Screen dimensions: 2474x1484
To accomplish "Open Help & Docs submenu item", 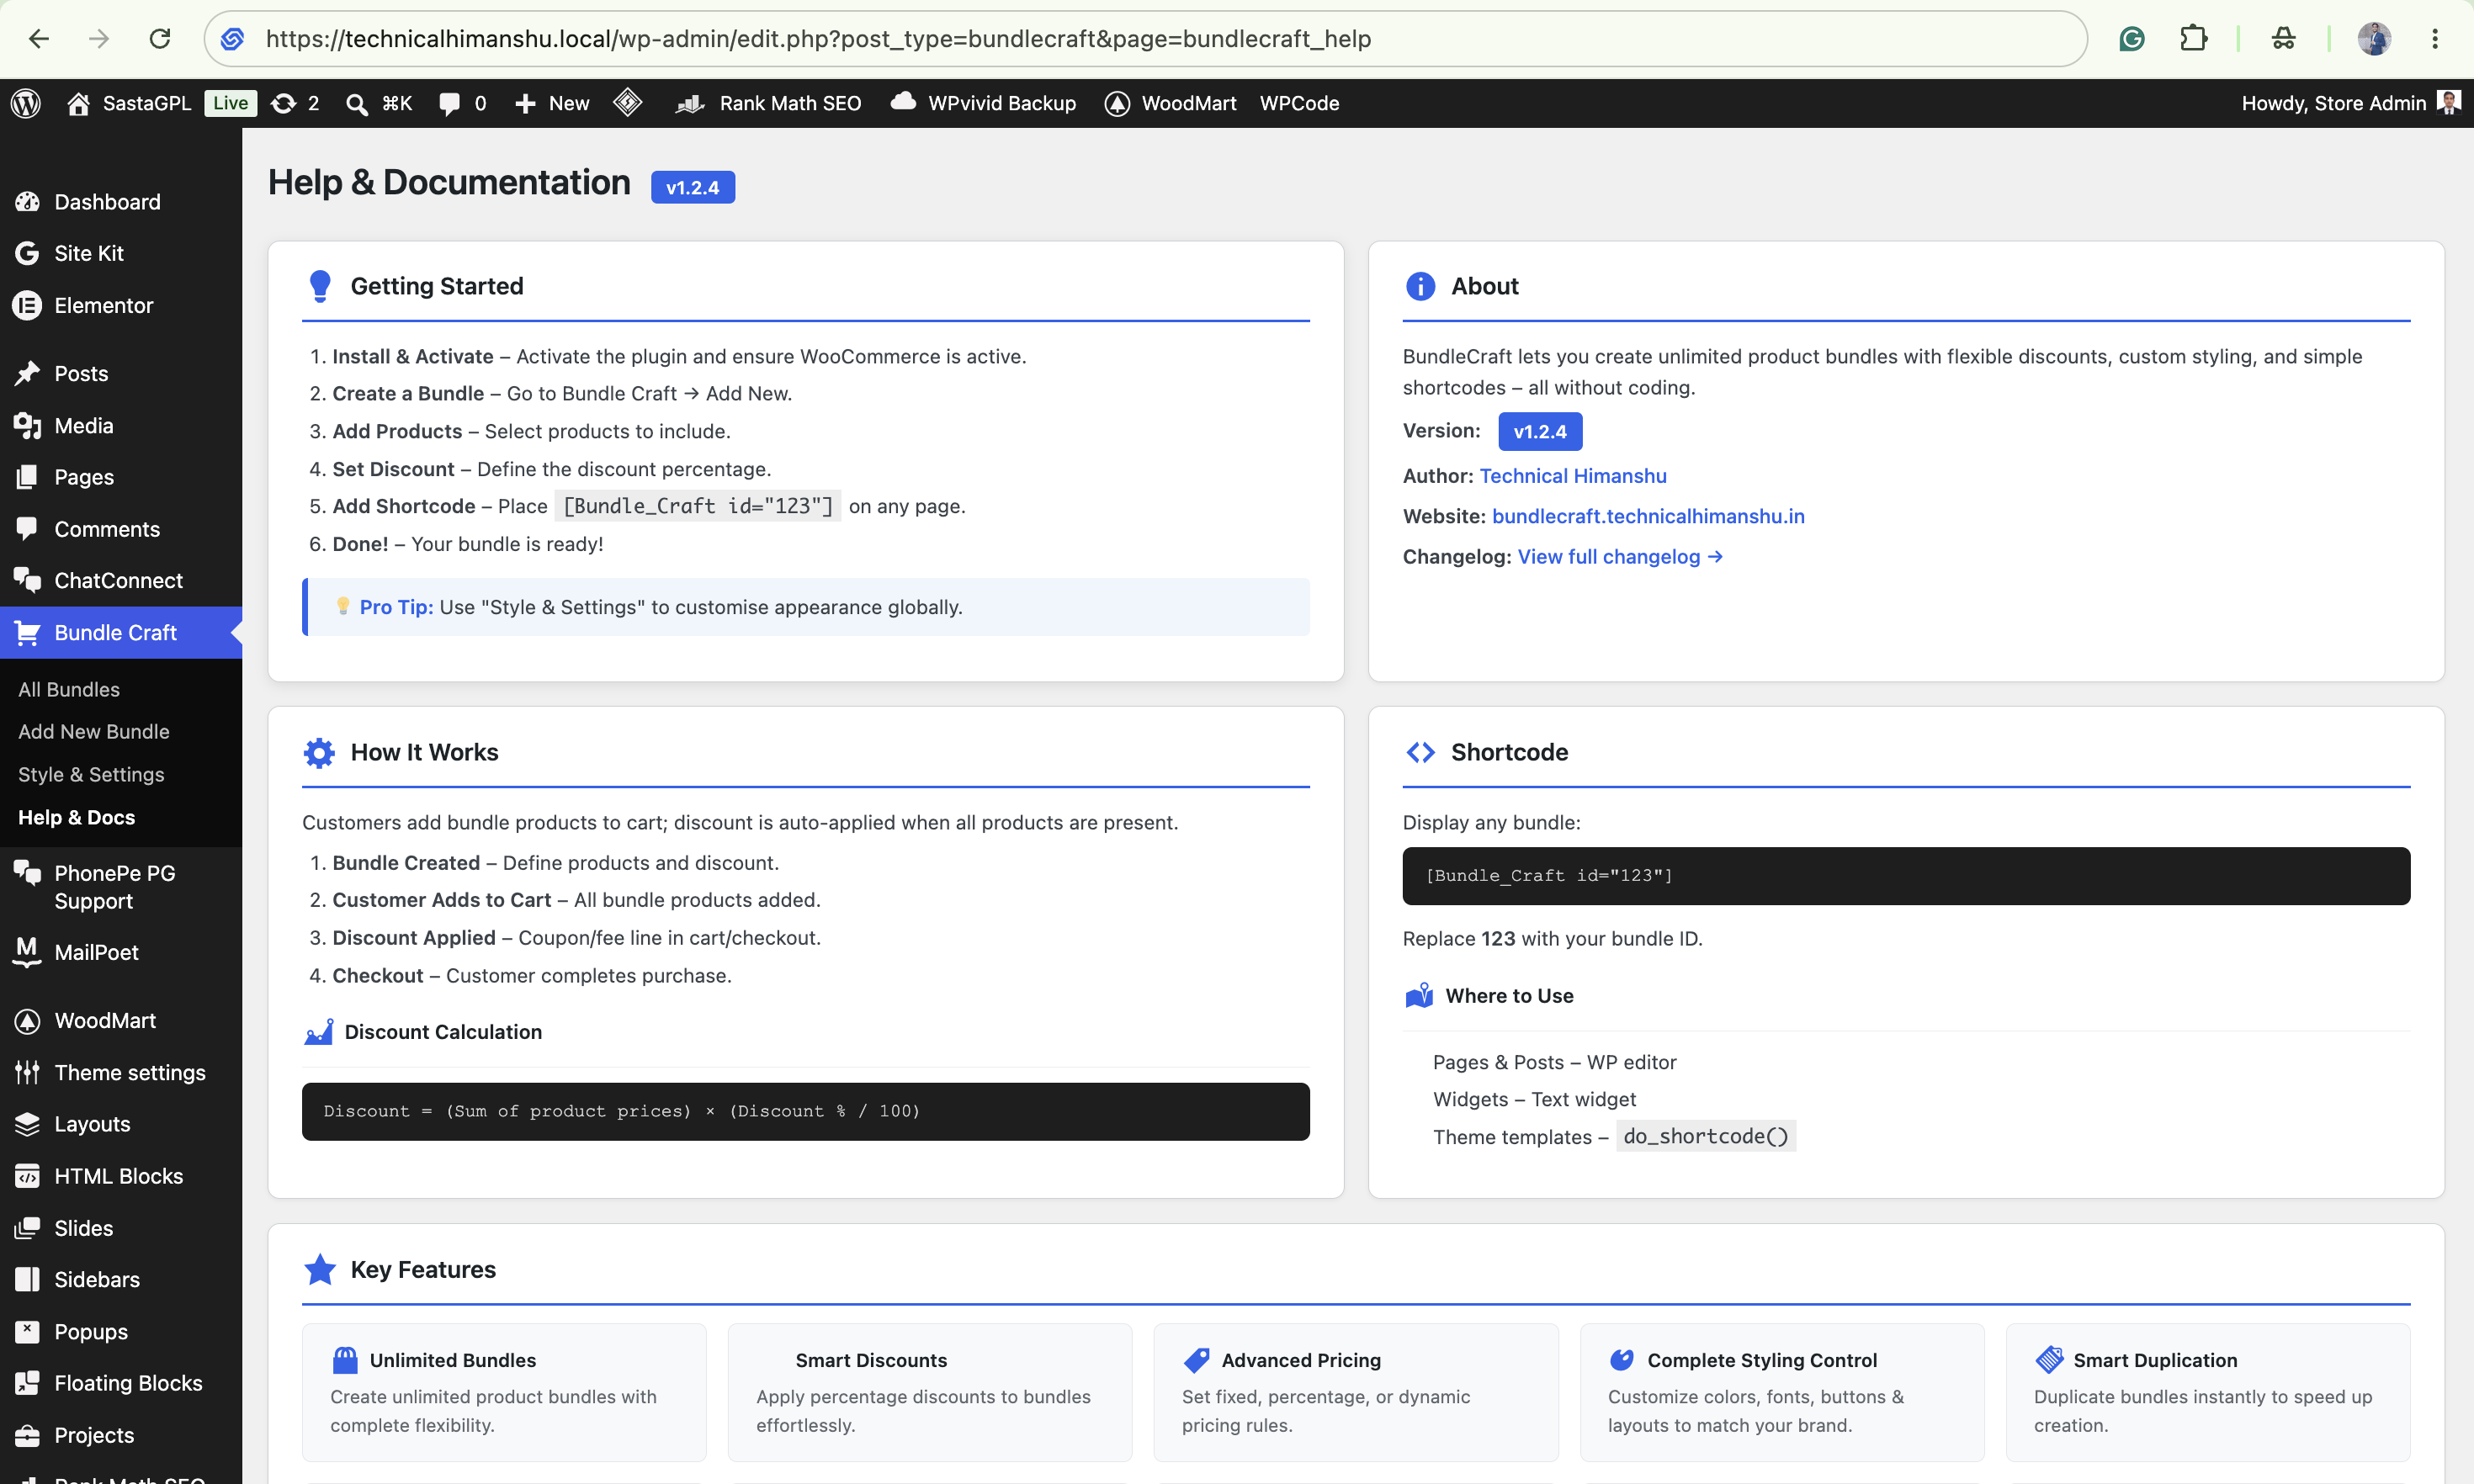I will tap(77, 817).
